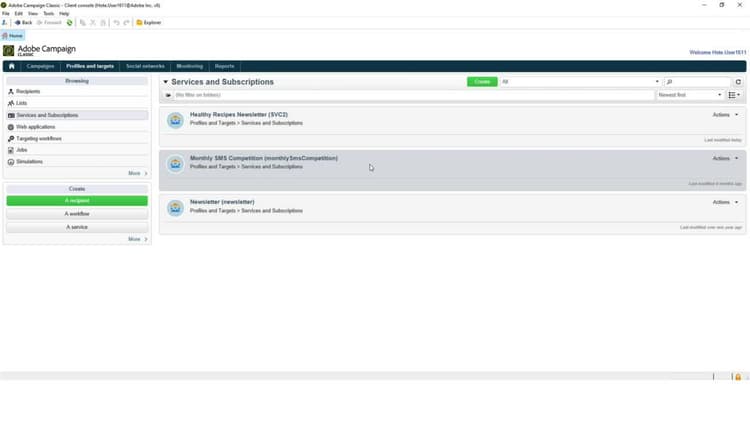750x421 pixels.
Task: Expand More under Create
Action: [x=138, y=239]
